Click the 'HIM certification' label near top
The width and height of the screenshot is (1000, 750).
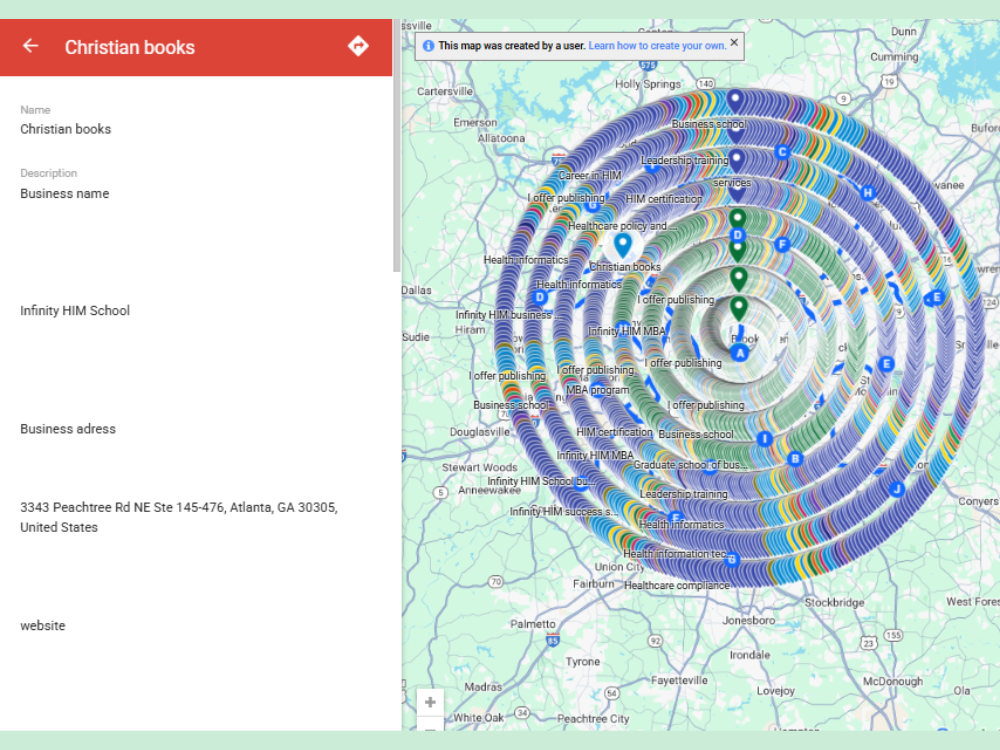coord(664,199)
